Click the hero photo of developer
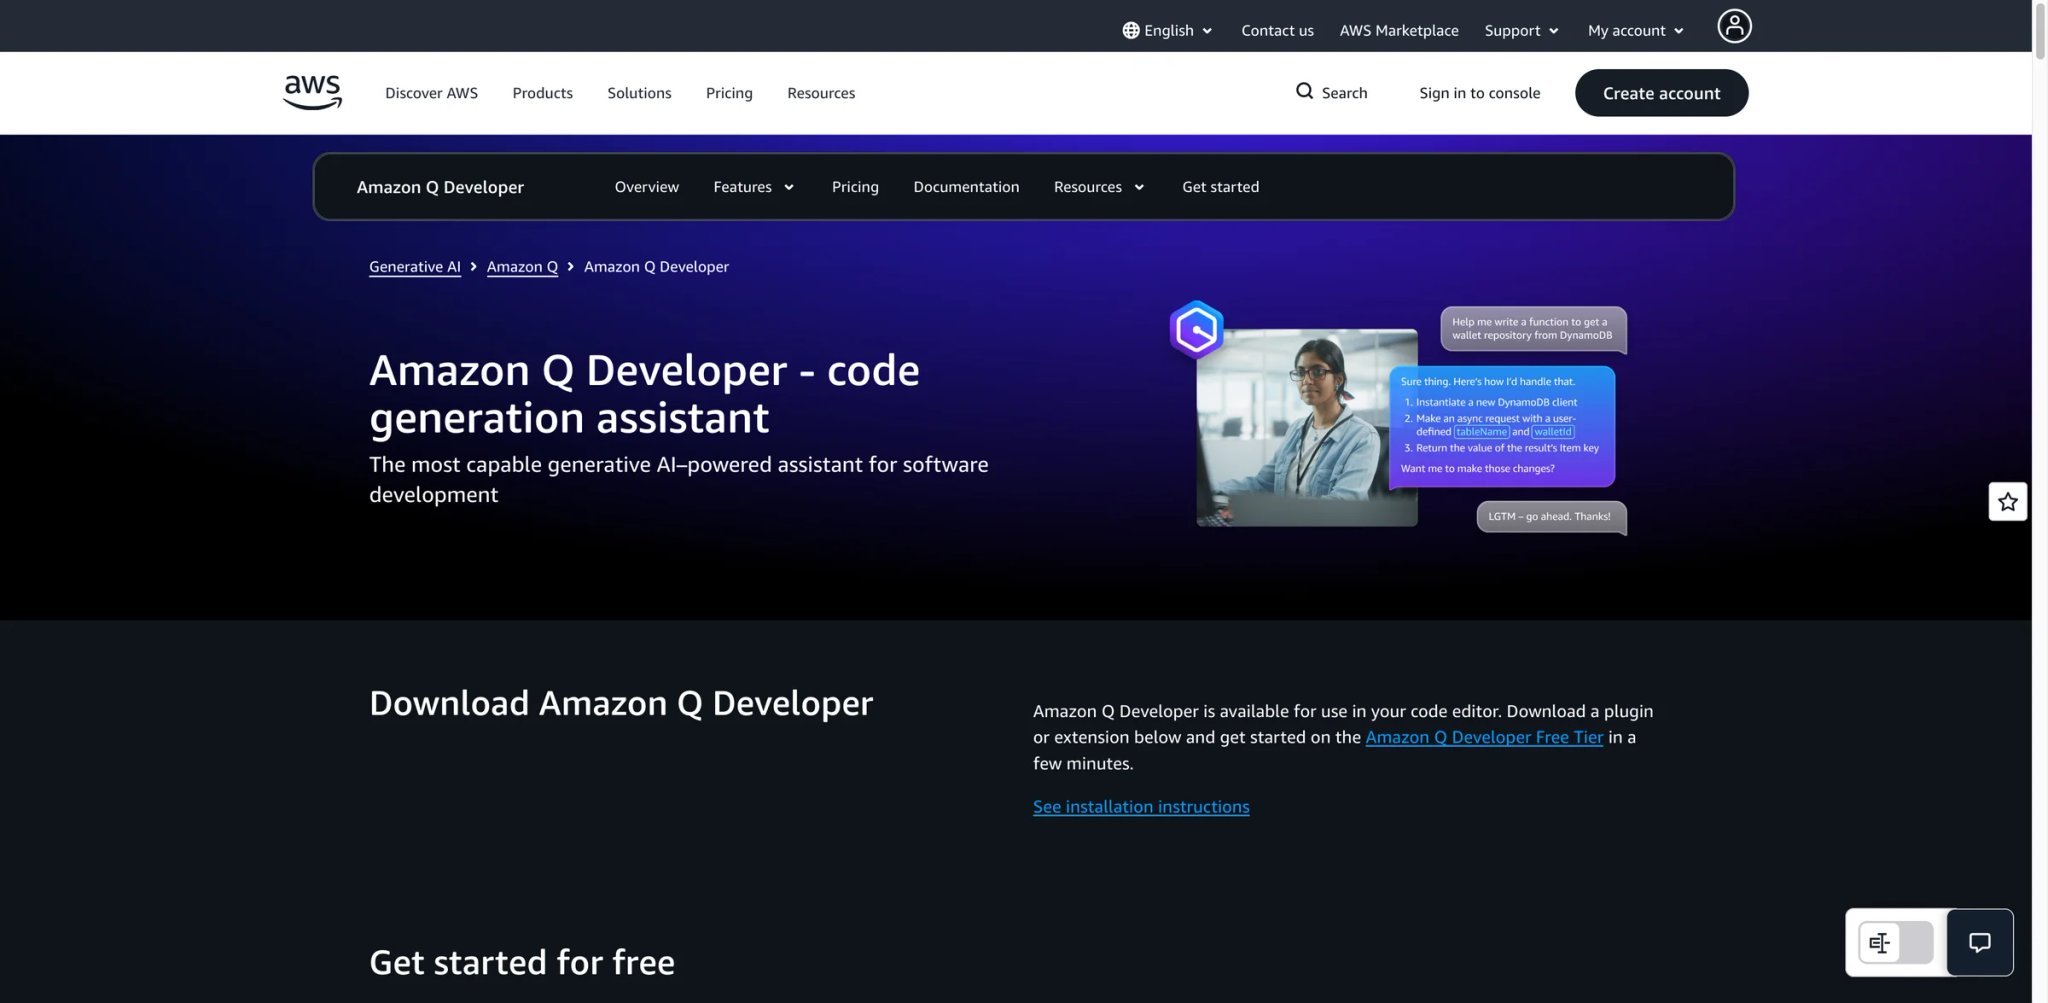This screenshot has width=2048, height=1003. [x=1306, y=428]
